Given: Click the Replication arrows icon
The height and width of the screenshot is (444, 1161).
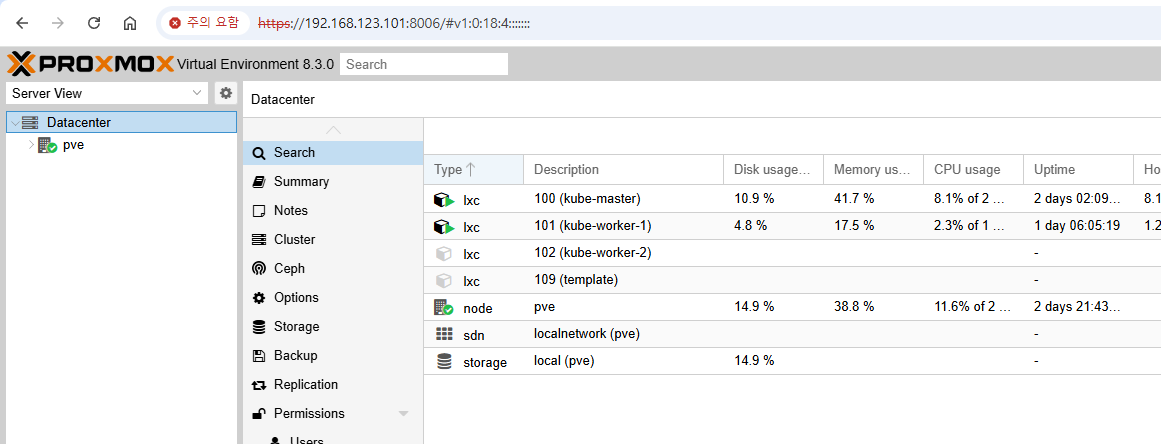Looking at the screenshot, I should click(258, 385).
